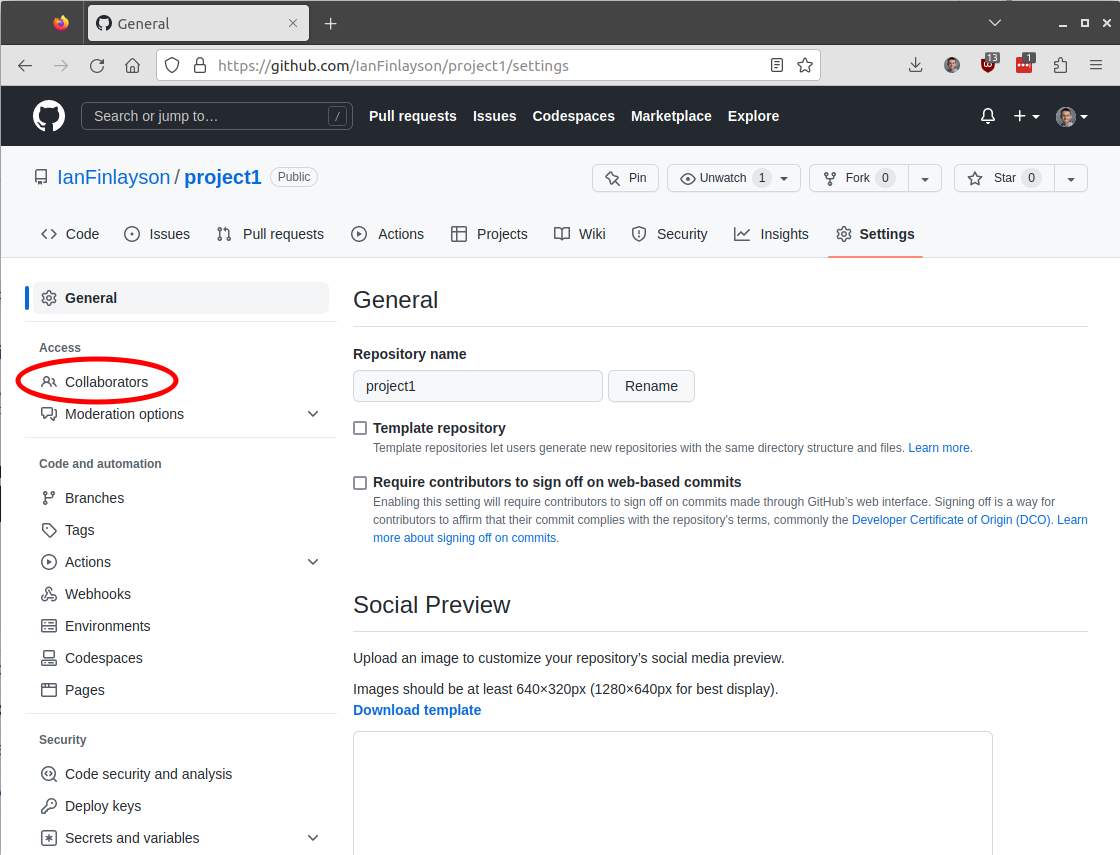Select the Settings tab
This screenshot has width=1120, height=855.
876,234
